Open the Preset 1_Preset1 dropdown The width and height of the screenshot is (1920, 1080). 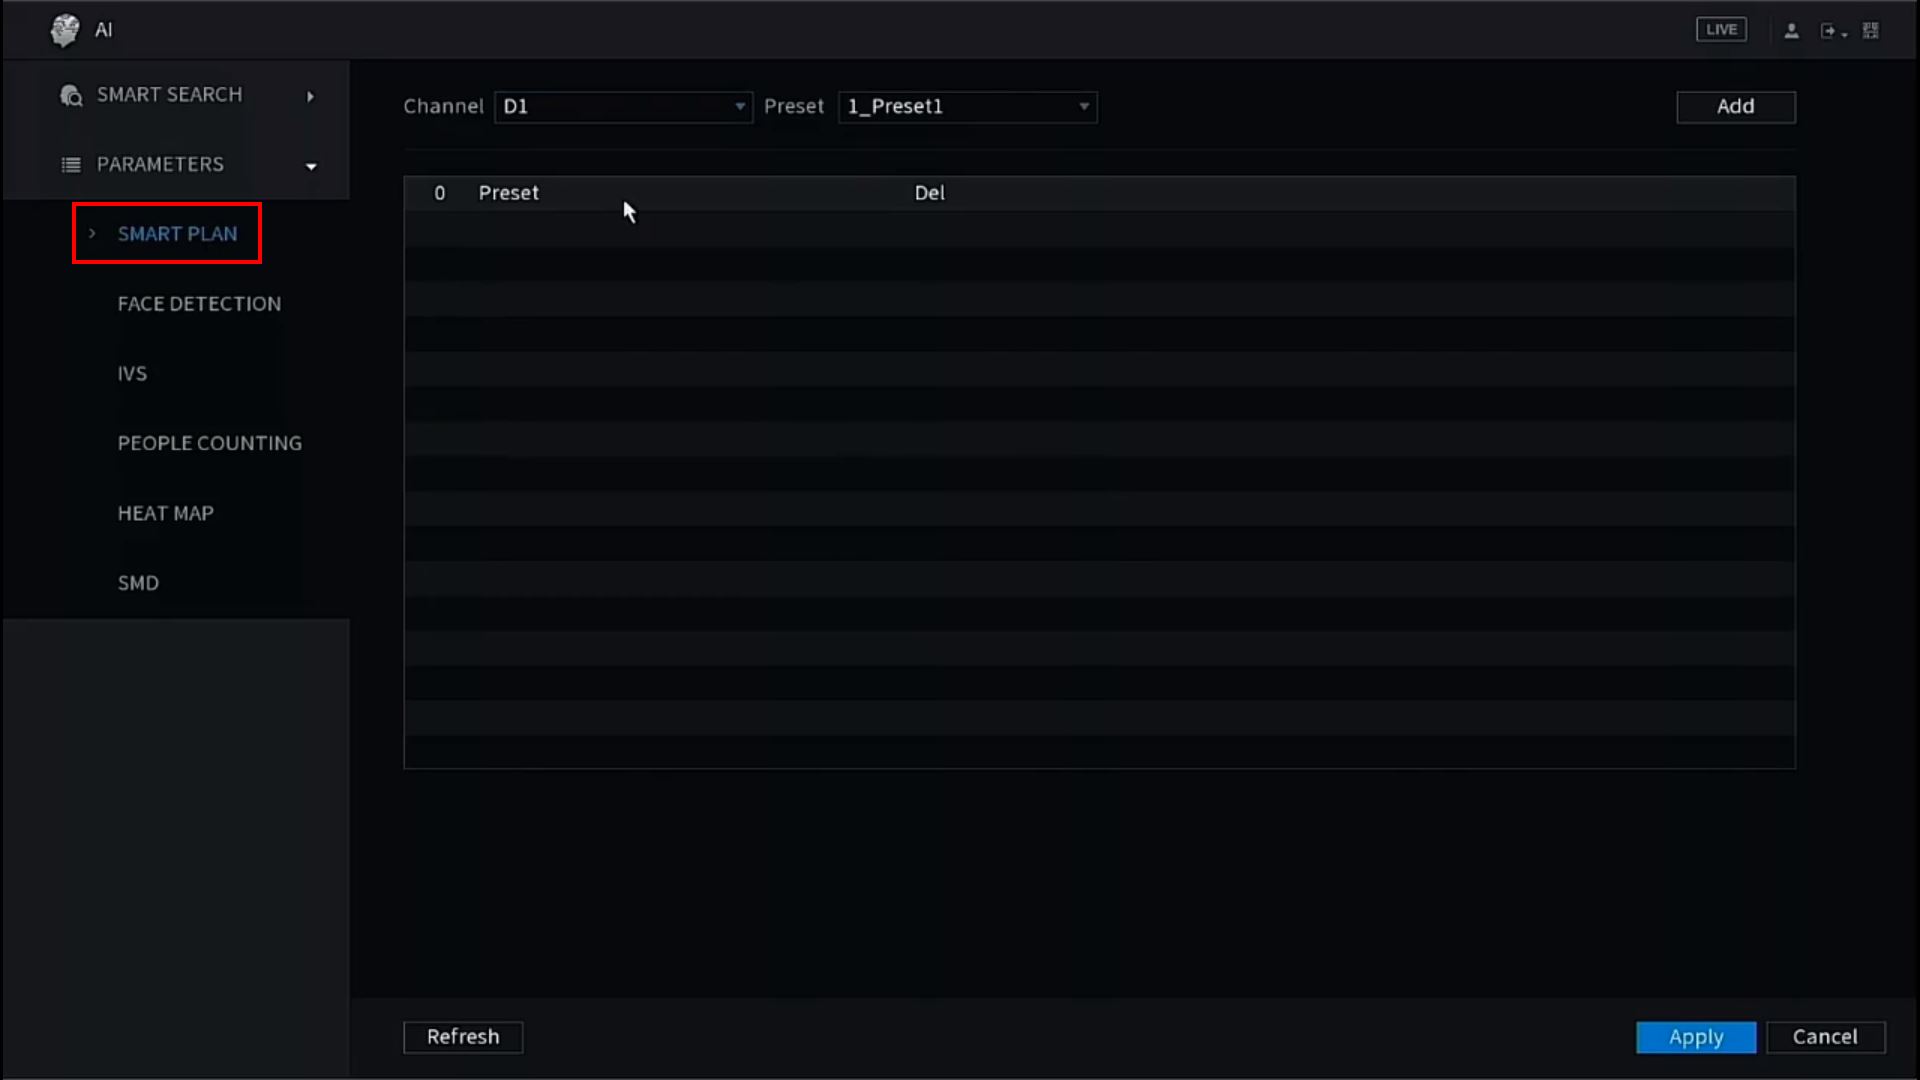pos(967,107)
